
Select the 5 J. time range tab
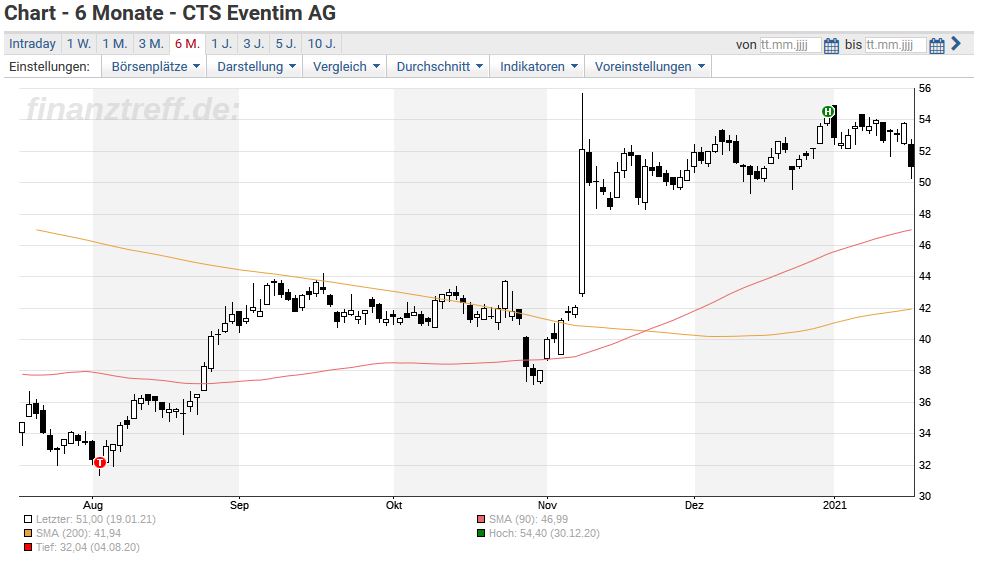(x=286, y=44)
